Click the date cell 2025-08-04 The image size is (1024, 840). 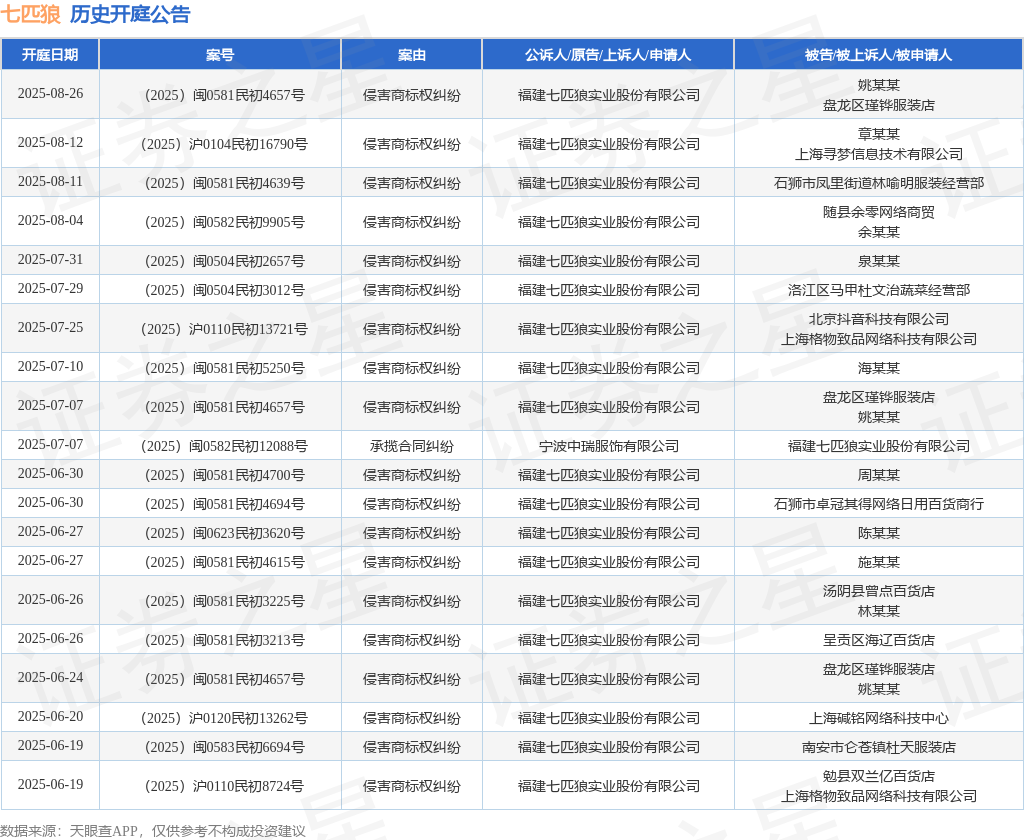point(50,221)
